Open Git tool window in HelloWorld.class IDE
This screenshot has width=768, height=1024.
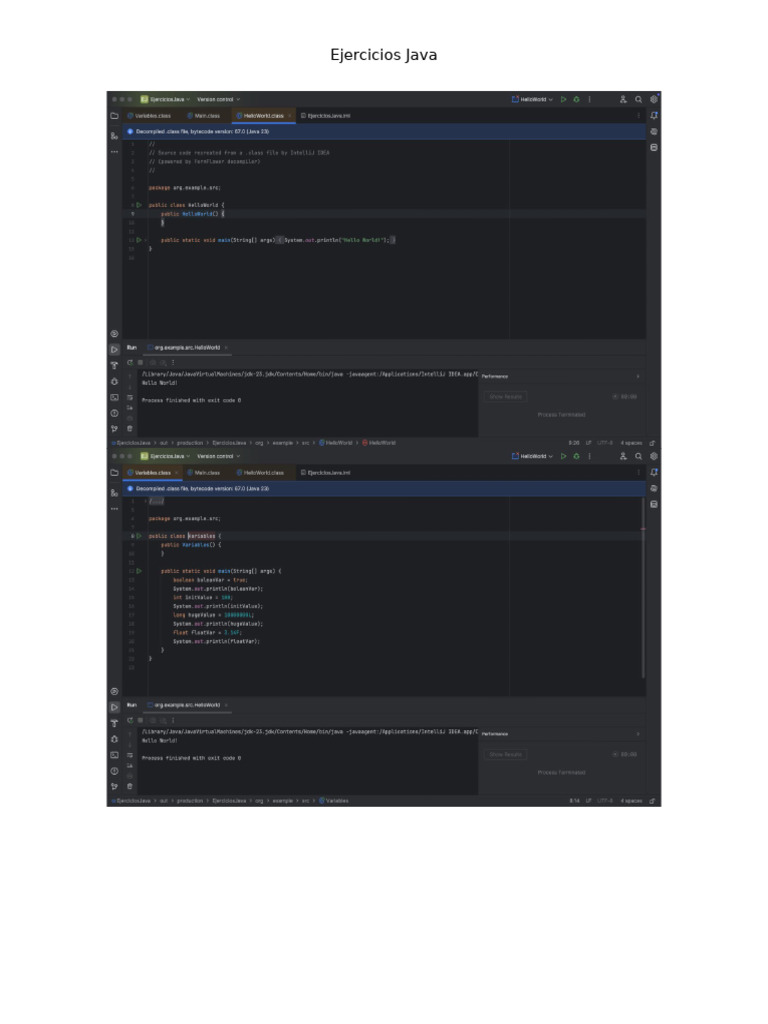[x=114, y=428]
